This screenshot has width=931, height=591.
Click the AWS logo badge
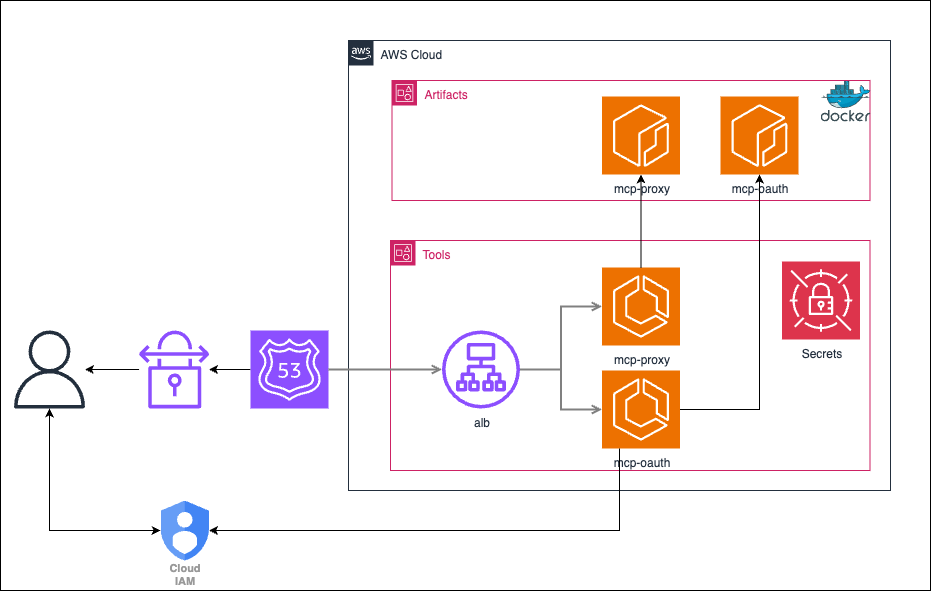361,53
